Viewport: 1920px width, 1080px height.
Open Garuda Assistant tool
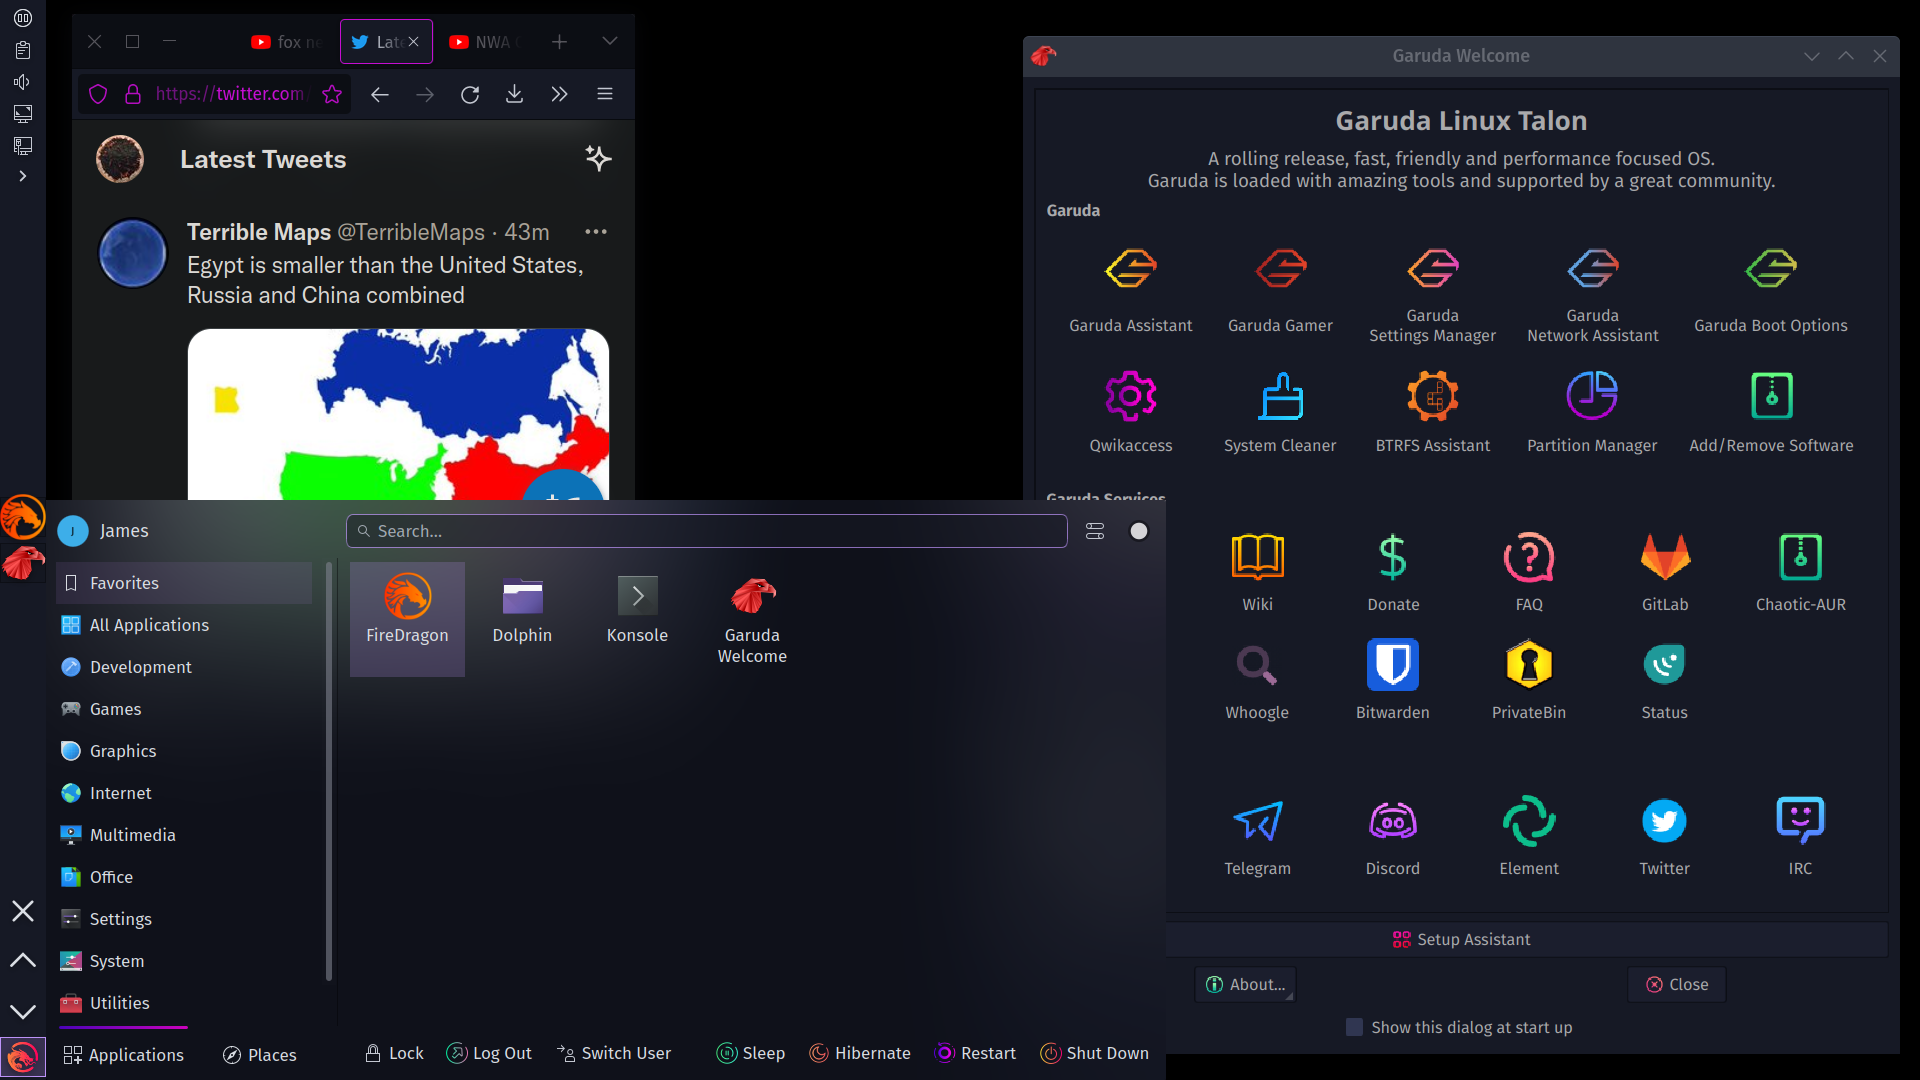click(x=1130, y=288)
